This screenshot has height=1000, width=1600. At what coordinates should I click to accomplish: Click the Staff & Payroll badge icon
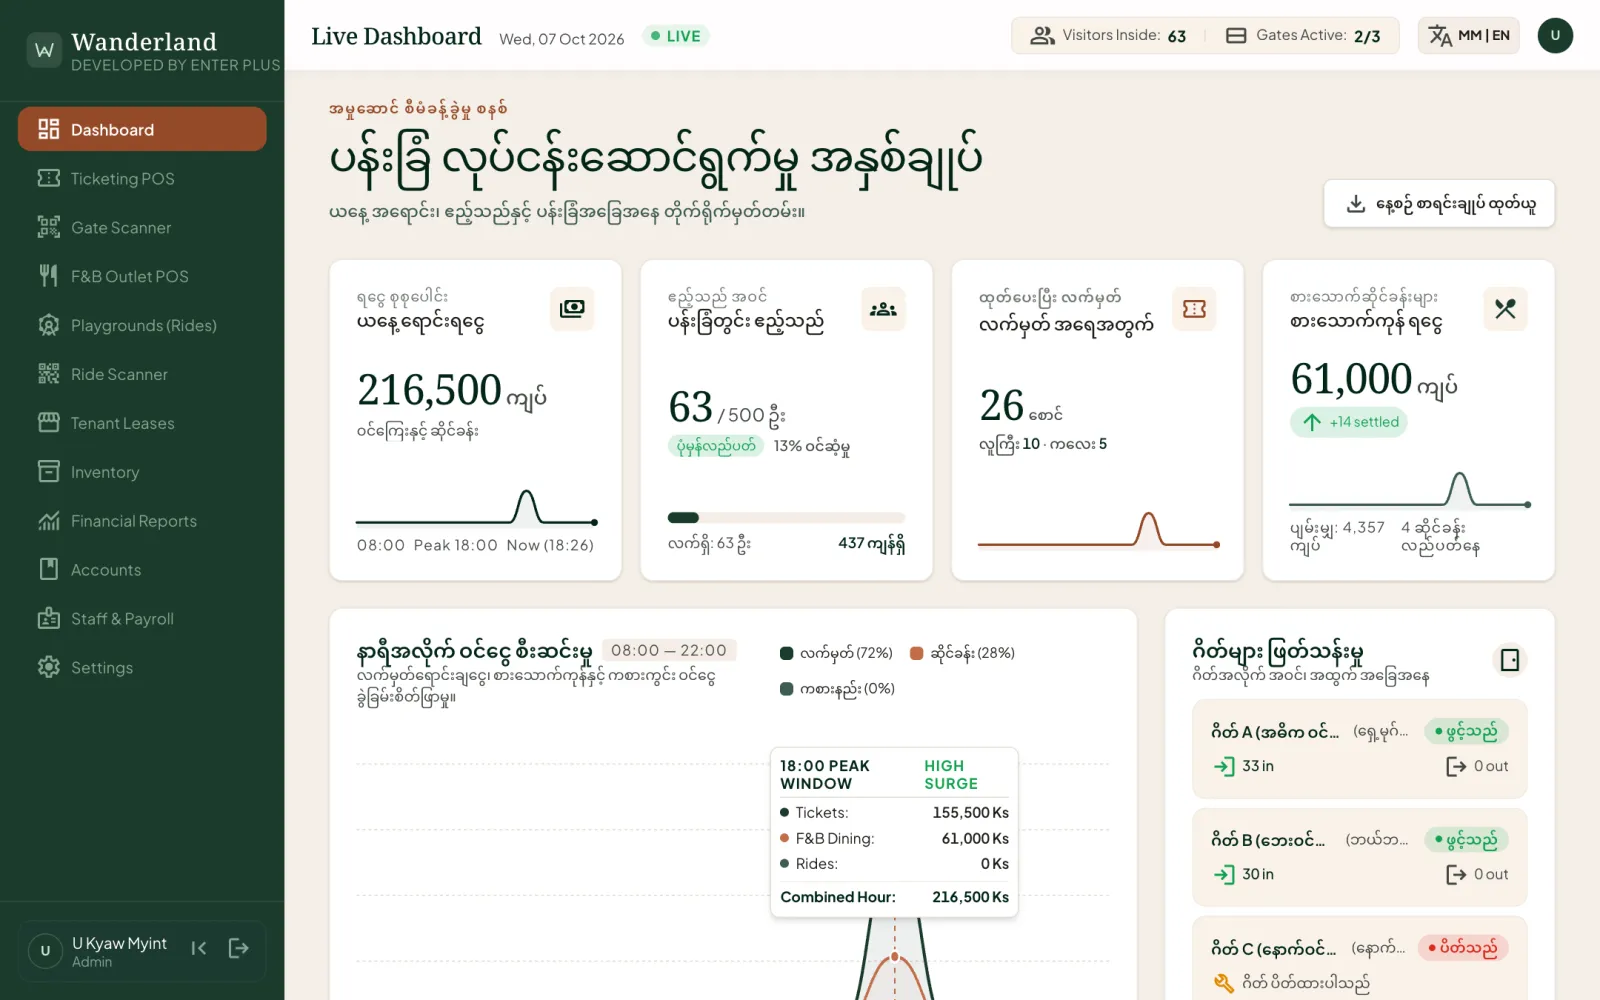[48, 619]
